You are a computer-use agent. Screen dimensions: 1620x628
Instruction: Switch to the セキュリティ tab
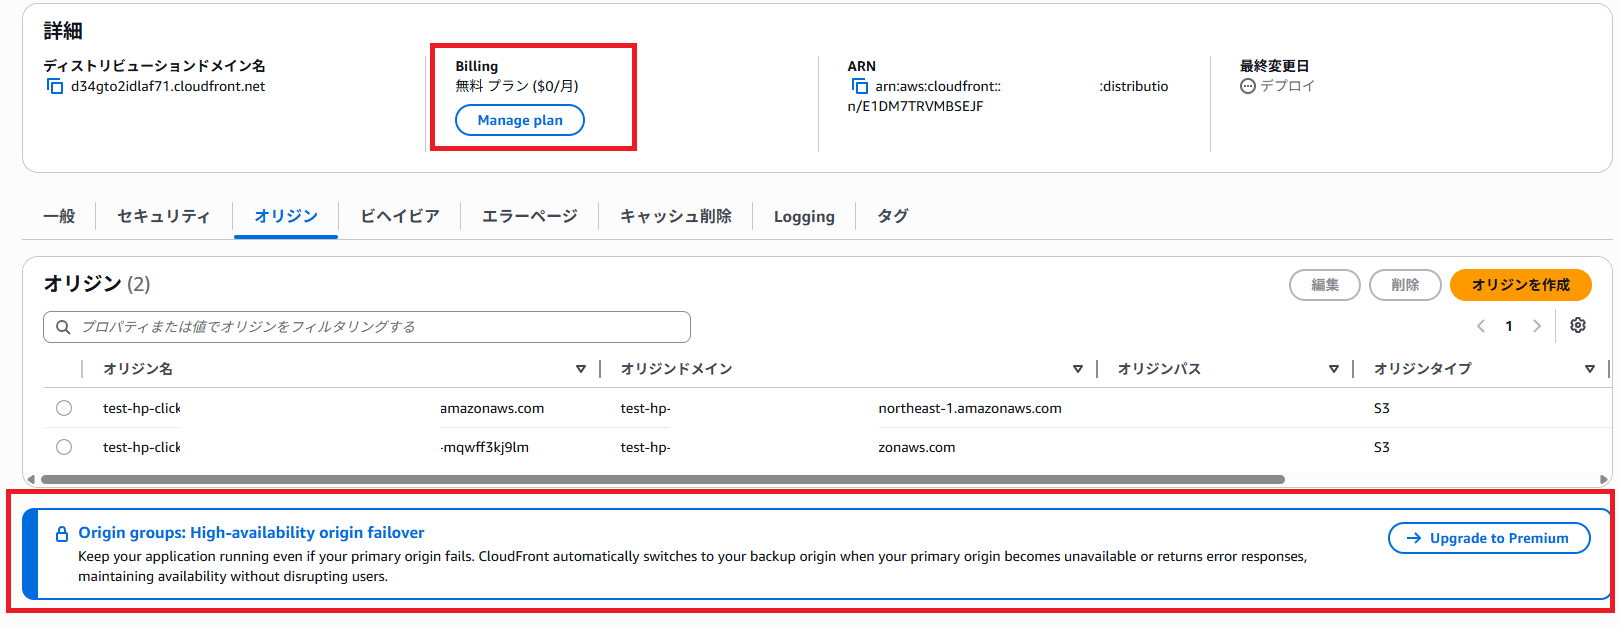[x=164, y=216]
